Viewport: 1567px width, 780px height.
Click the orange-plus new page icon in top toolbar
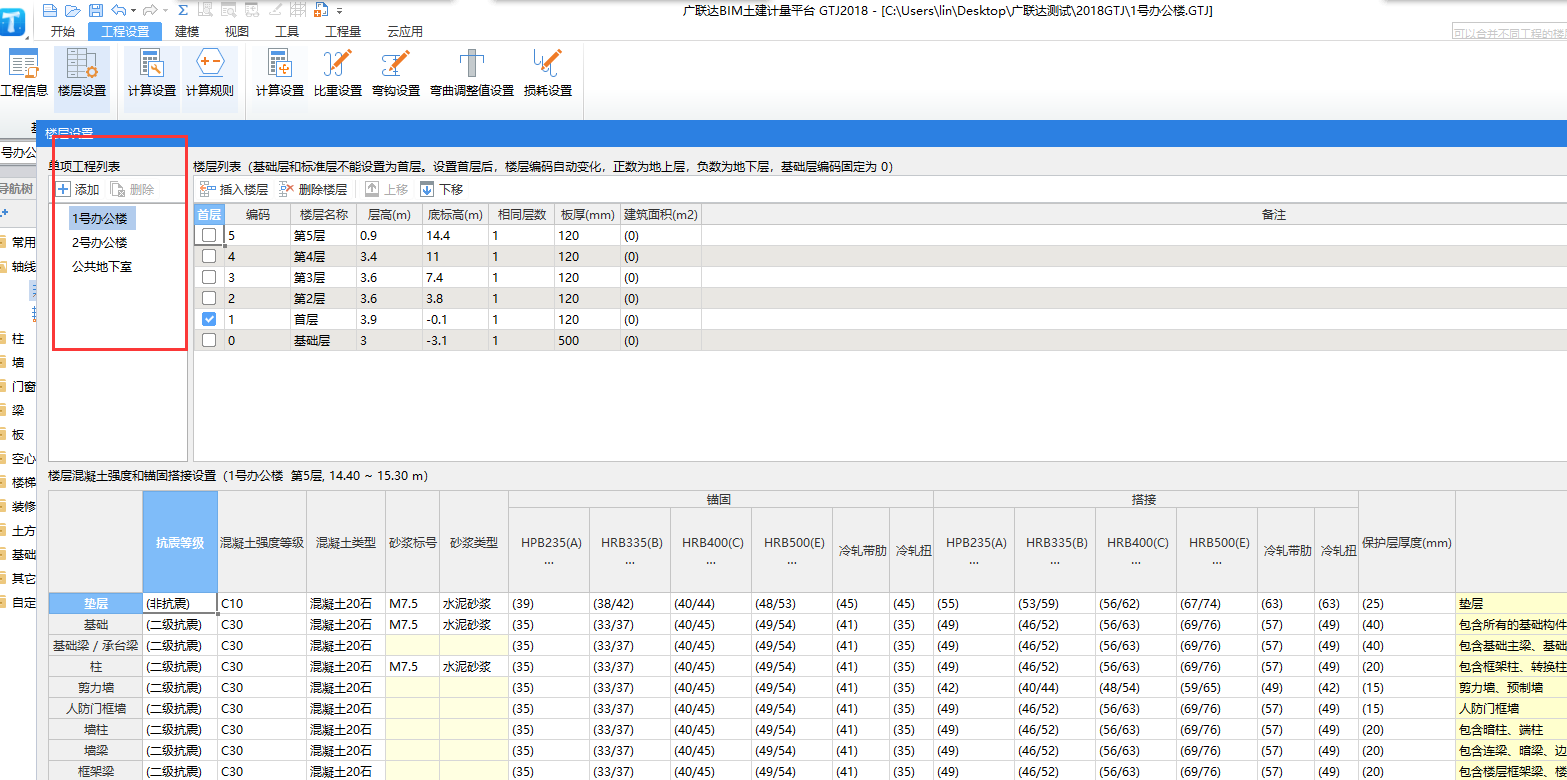[x=321, y=10]
